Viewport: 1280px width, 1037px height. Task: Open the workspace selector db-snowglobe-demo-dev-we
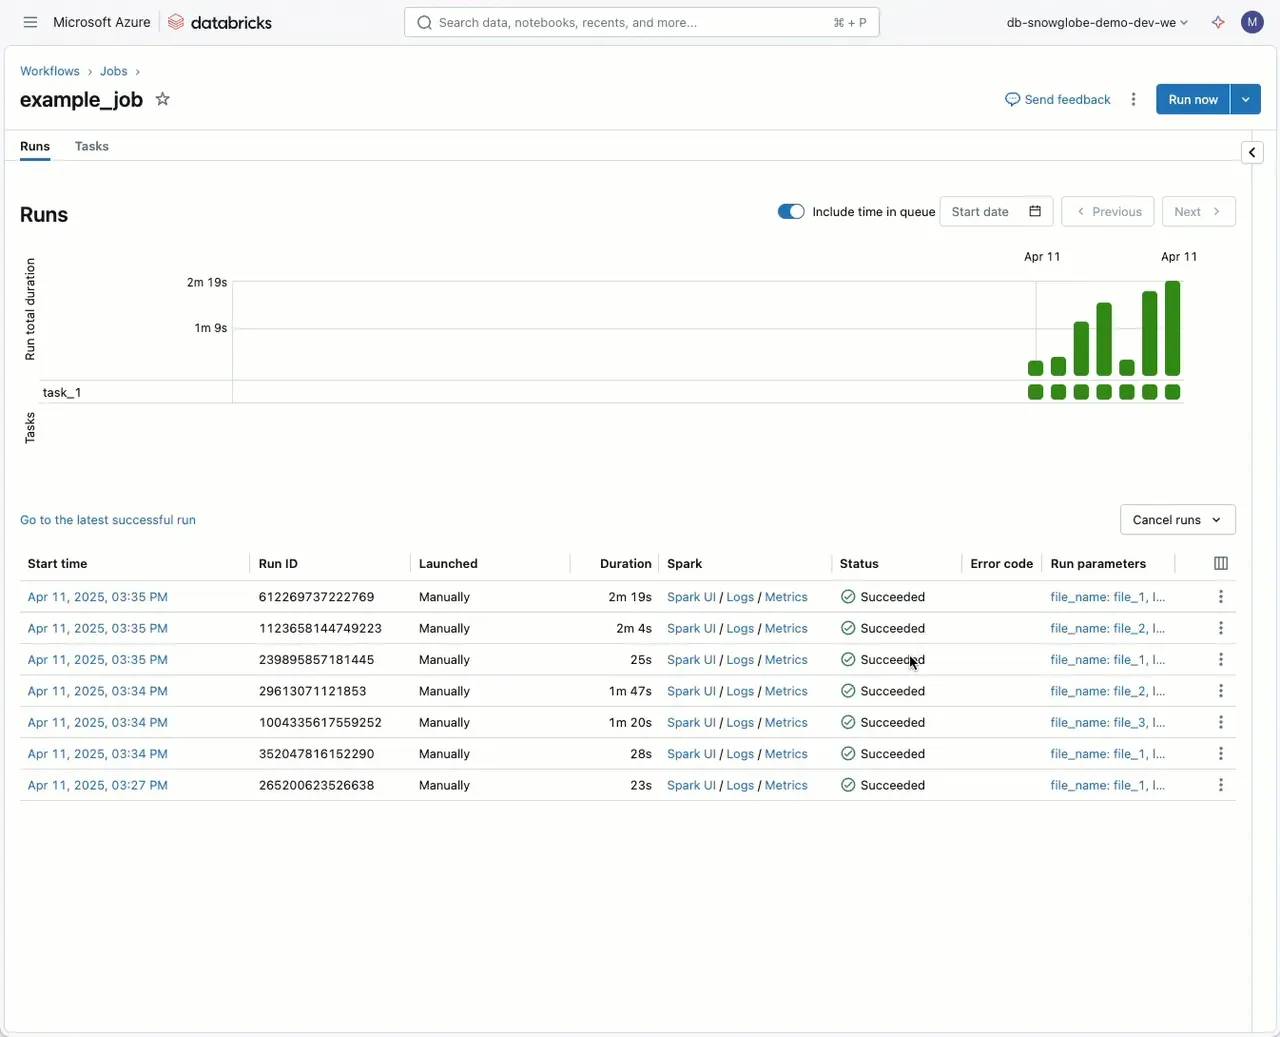1097,22
